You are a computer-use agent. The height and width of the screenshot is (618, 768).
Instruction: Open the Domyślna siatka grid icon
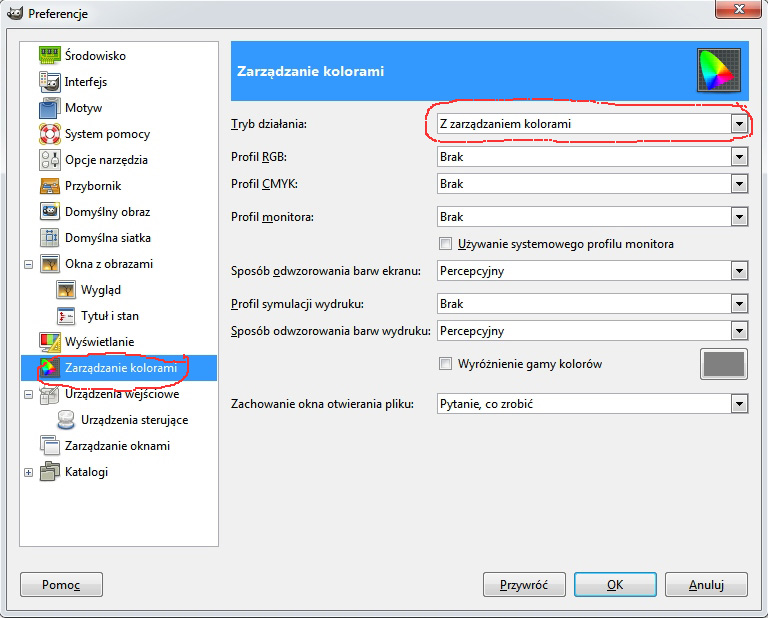click(x=50, y=238)
